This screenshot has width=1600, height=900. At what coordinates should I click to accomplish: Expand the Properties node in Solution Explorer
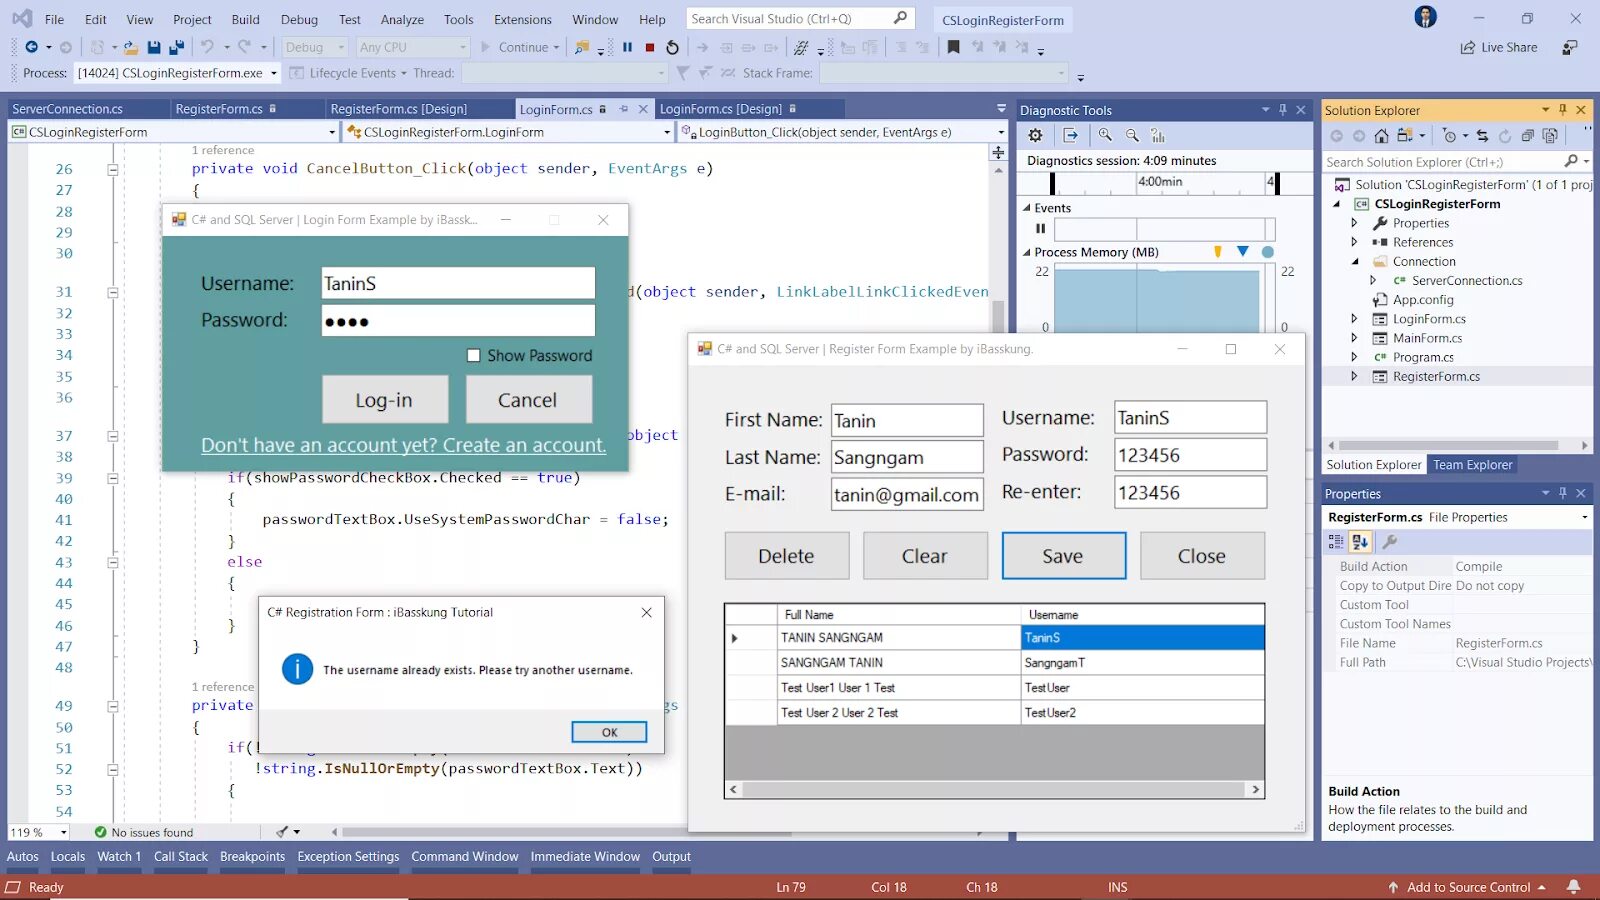pyautogui.click(x=1354, y=223)
